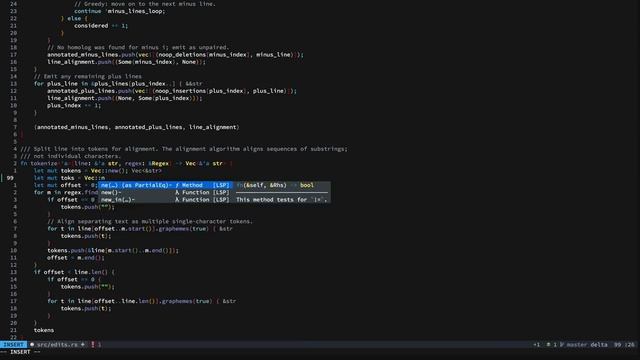Screen dimensions: 640x360
Task: Click the "for plus_line in" loop line
Action: pyautogui.click(x=118, y=84)
